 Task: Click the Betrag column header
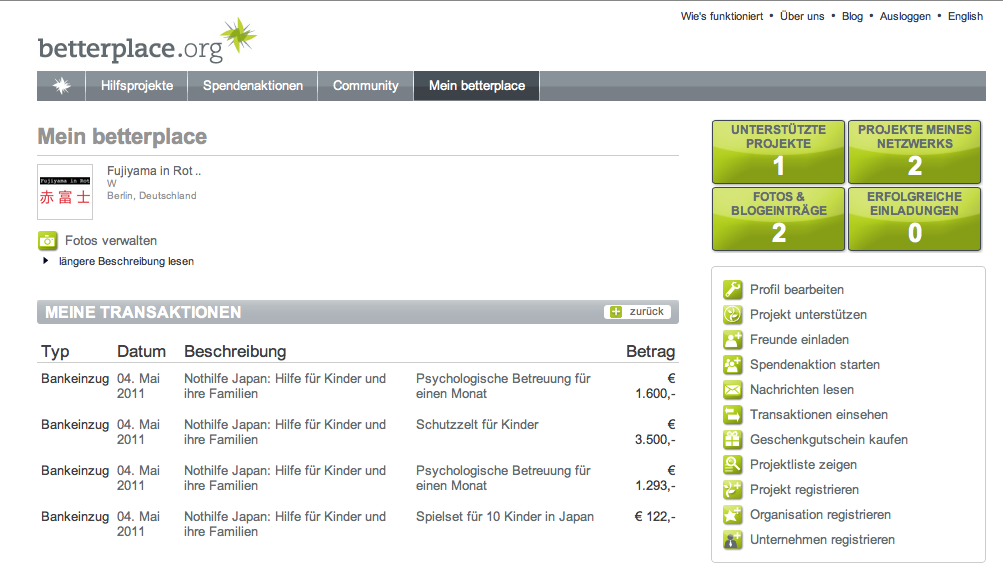click(x=651, y=351)
